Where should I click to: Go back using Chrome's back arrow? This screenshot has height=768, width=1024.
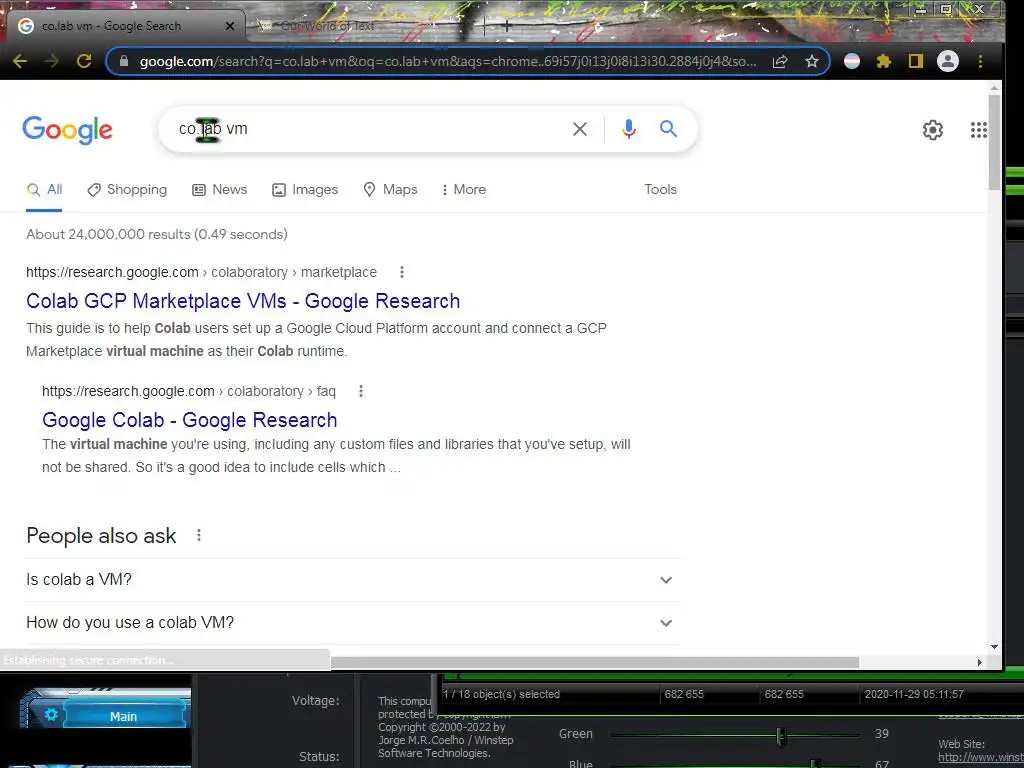(20, 61)
